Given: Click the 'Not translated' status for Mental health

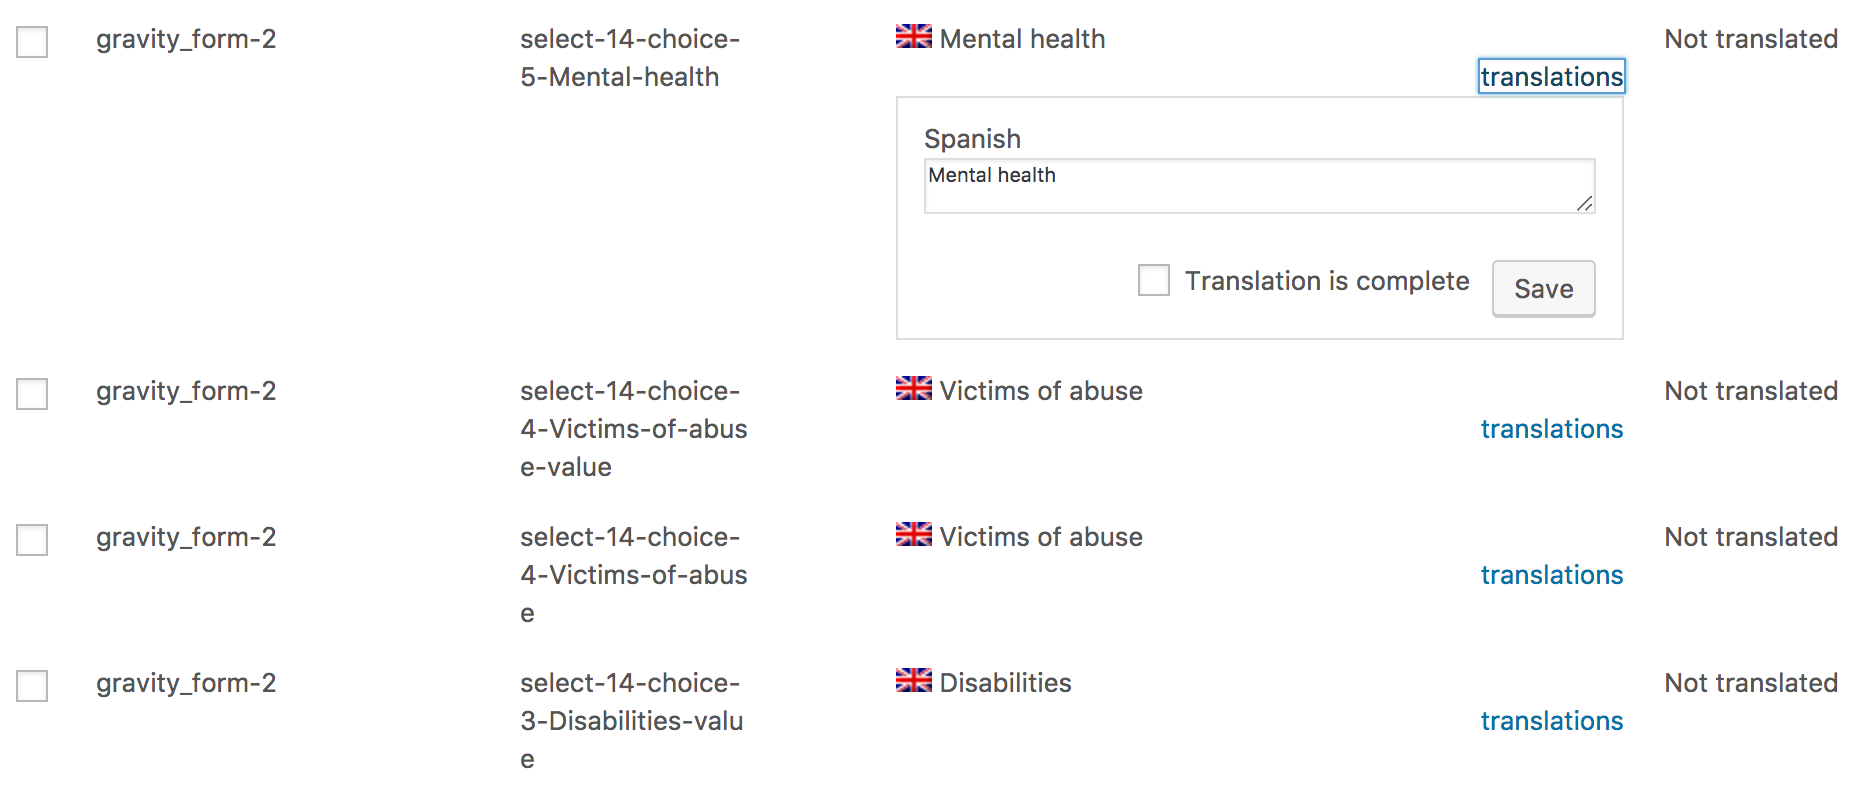Looking at the screenshot, I should pyautogui.click(x=1750, y=39).
